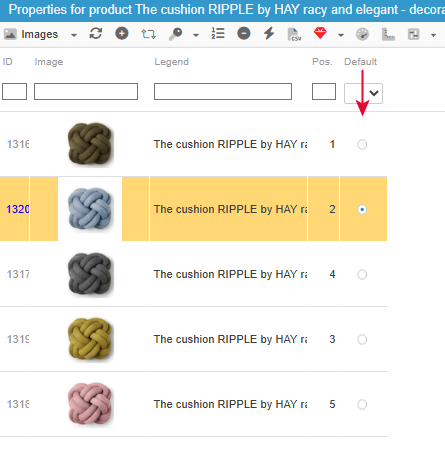Open the dropdown next to ruby icon

click(x=341, y=35)
